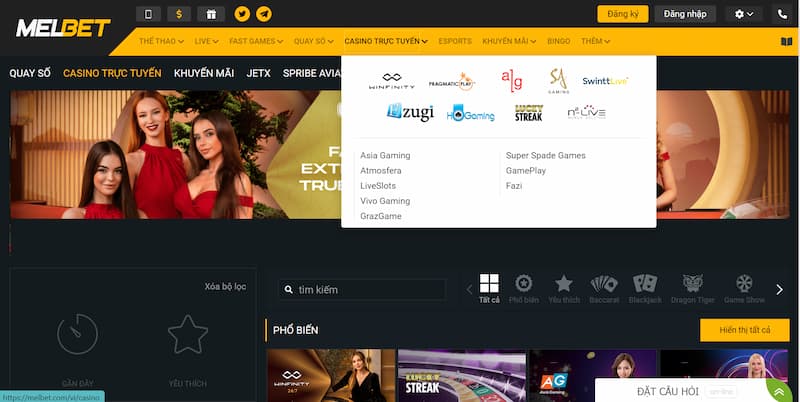Click the phone call icon

(x=782, y=14)
